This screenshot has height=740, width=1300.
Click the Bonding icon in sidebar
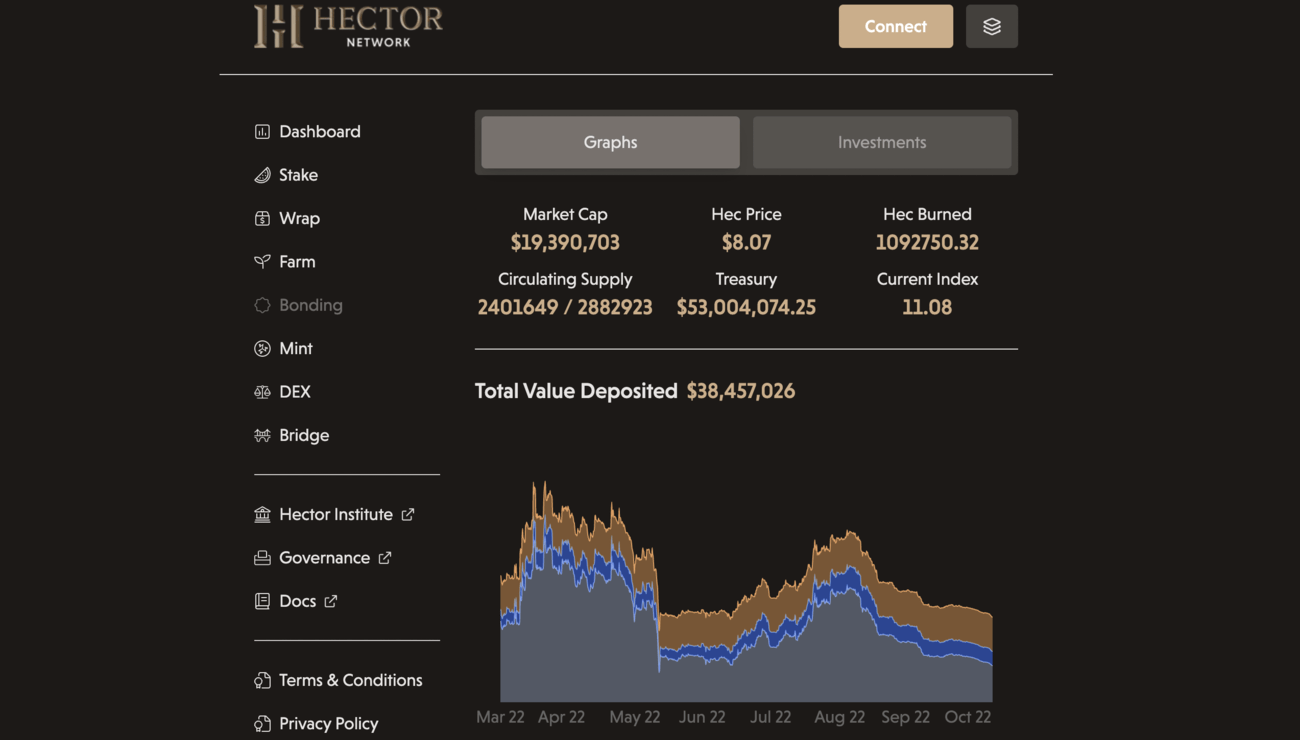point(262,305)
